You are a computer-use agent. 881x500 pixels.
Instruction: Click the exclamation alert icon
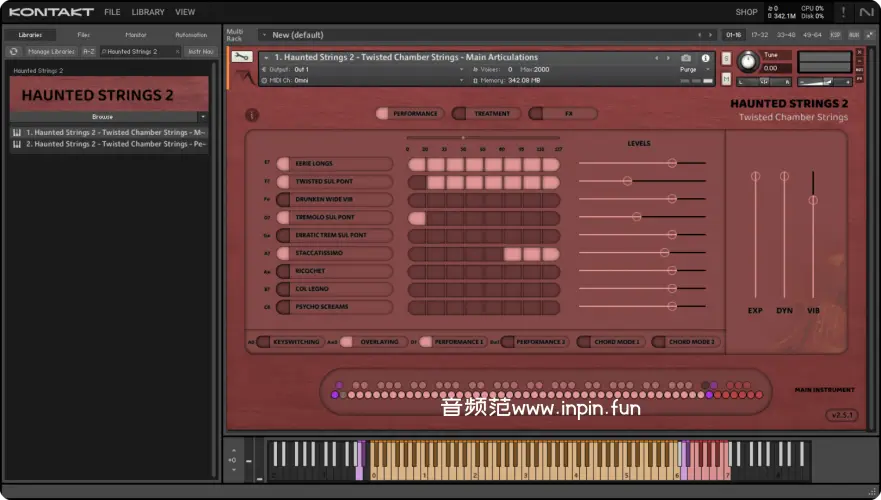pyautogui.click(x=843, y=12)
